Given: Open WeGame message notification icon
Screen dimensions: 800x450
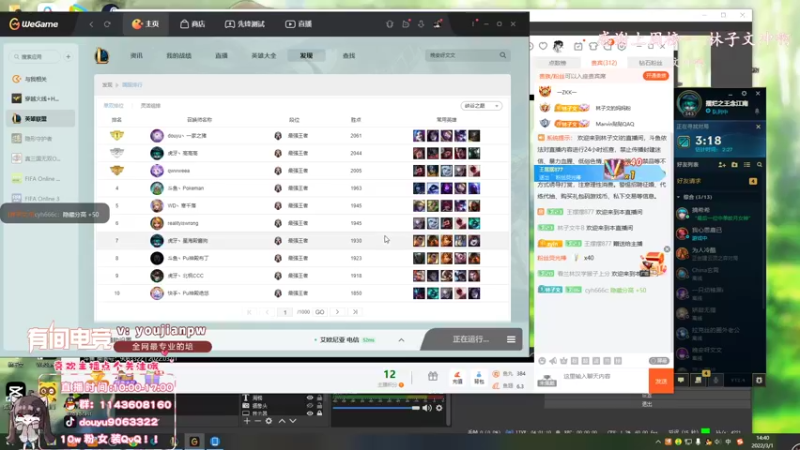Looking at the screenshot, I should coord(406,24).
